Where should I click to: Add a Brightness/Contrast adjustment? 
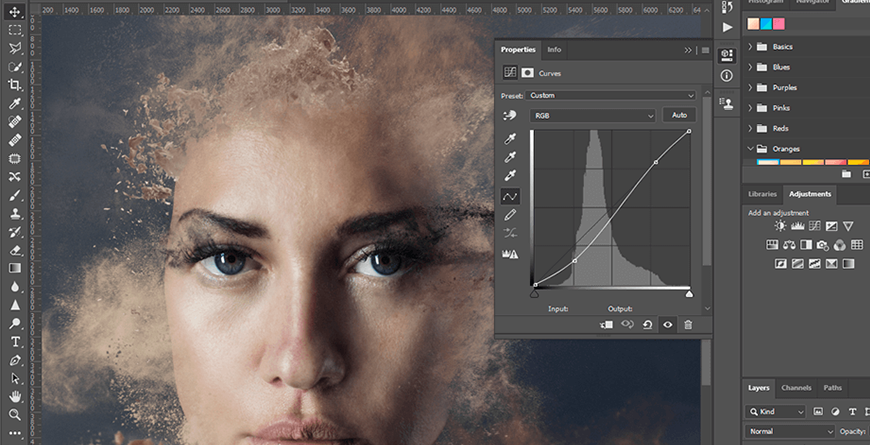[x=780, y=227]
